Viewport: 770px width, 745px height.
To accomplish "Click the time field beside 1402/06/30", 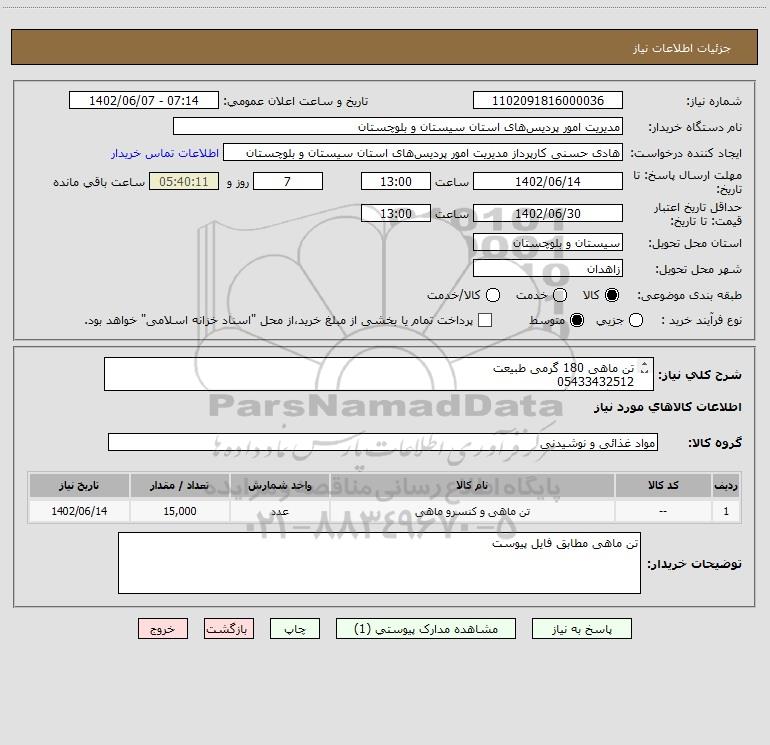I will [x=396, y=213].
